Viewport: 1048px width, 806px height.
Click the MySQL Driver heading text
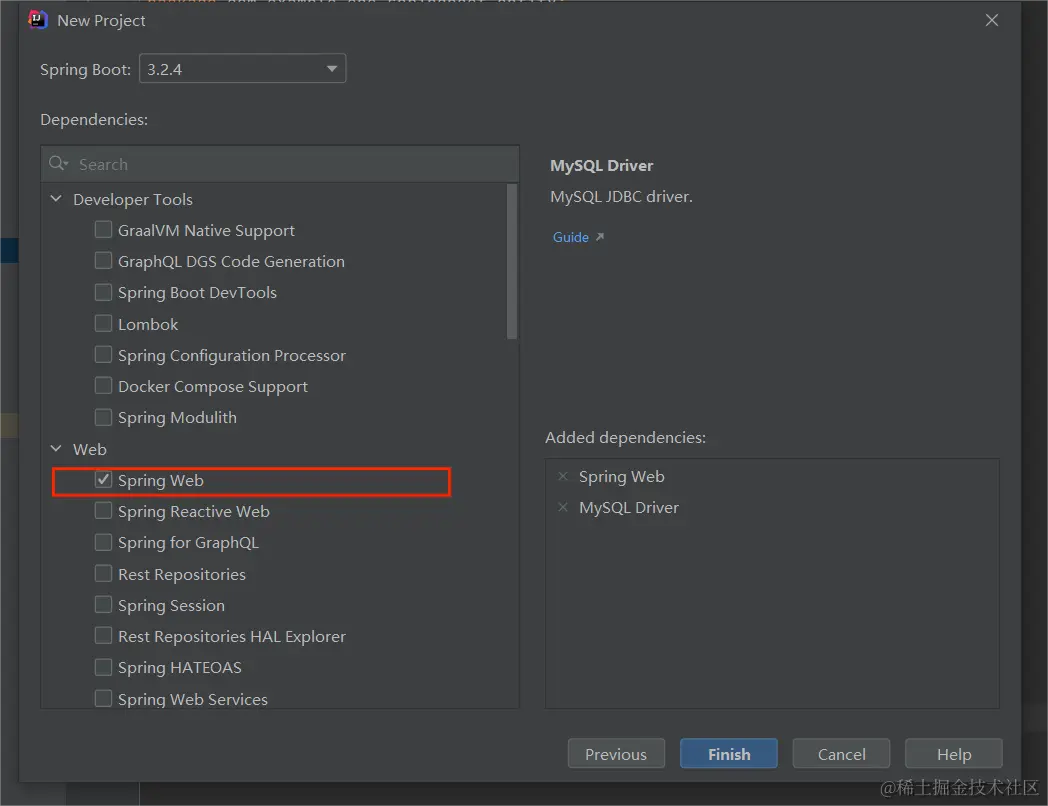click(602, 166)
